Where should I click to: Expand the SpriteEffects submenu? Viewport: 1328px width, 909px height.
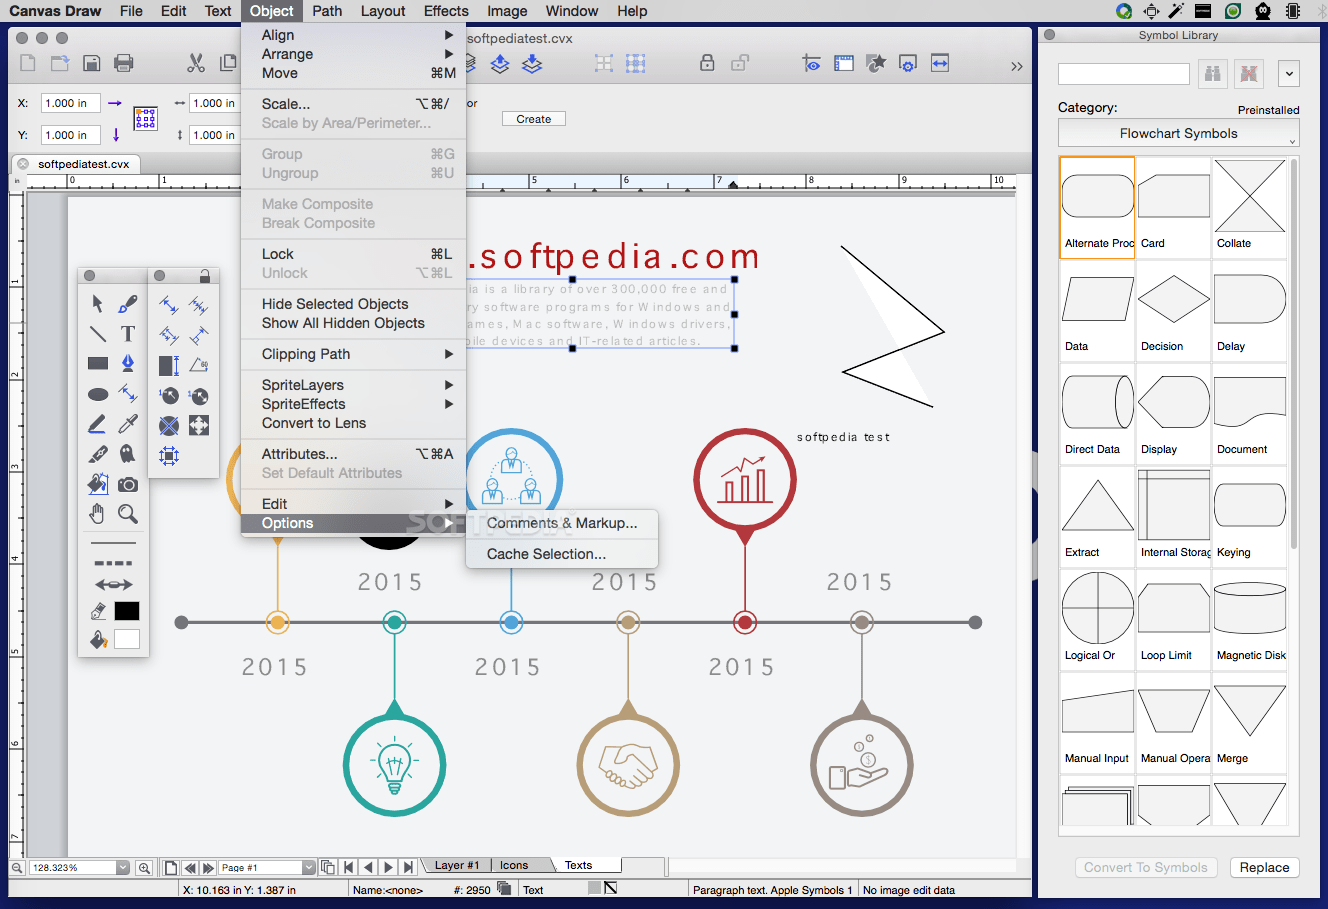[353, 404]
